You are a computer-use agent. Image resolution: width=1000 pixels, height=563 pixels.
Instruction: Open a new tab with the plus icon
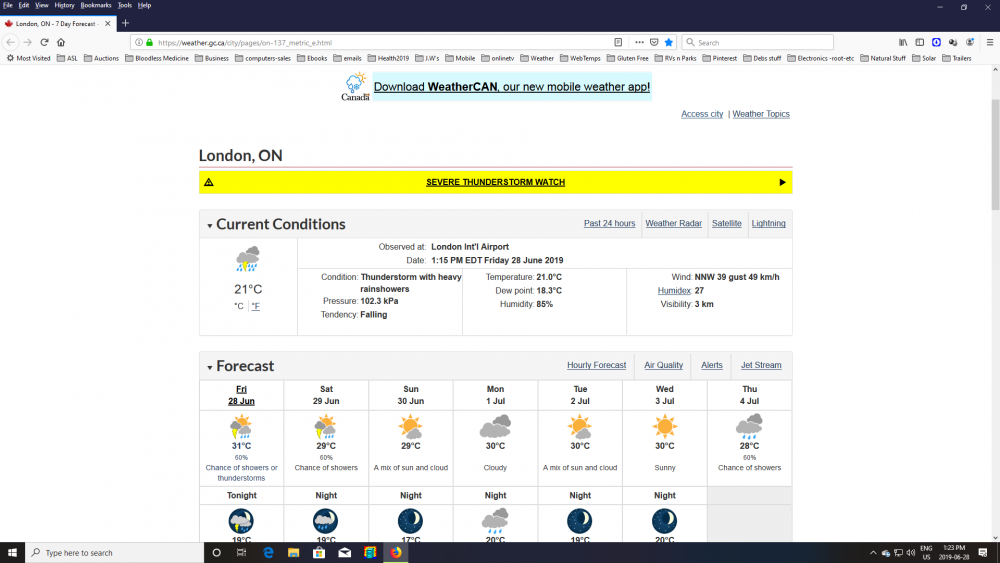(125, 22)
